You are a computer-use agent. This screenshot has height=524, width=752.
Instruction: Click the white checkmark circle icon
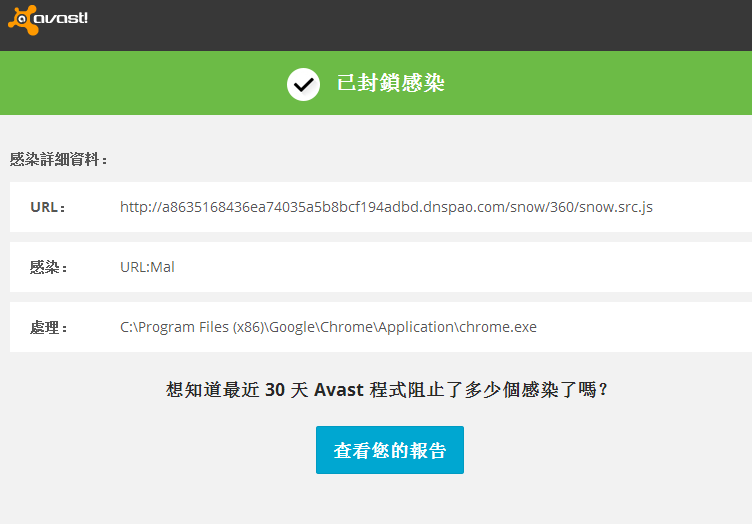pos(303,84)
